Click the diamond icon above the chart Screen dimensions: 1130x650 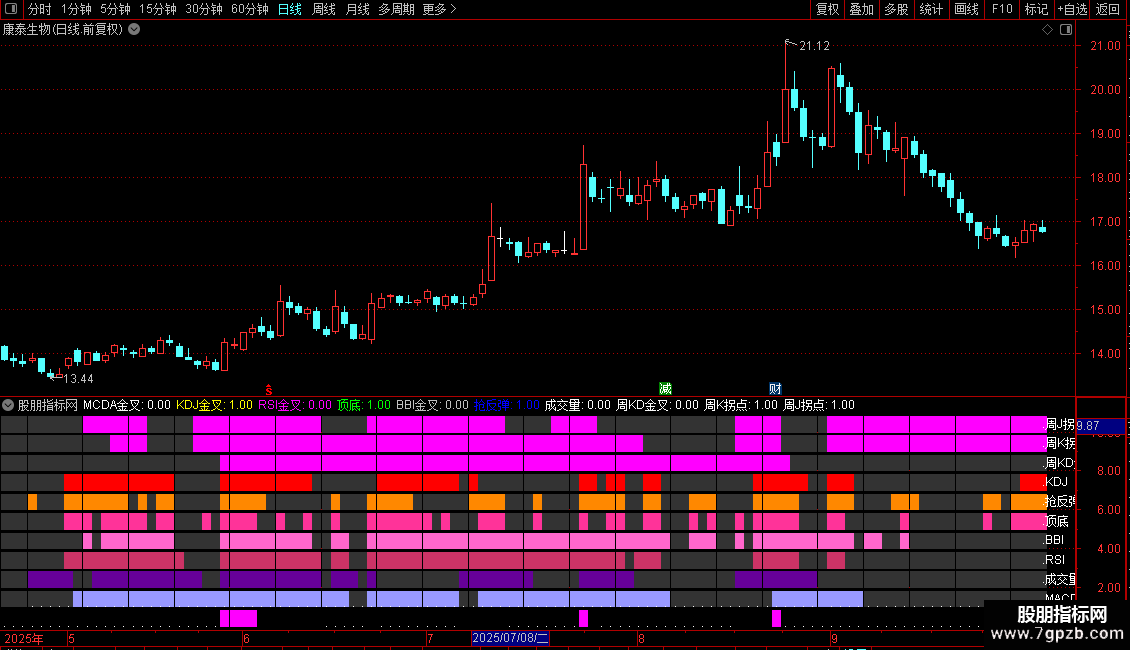[1047, 30]
